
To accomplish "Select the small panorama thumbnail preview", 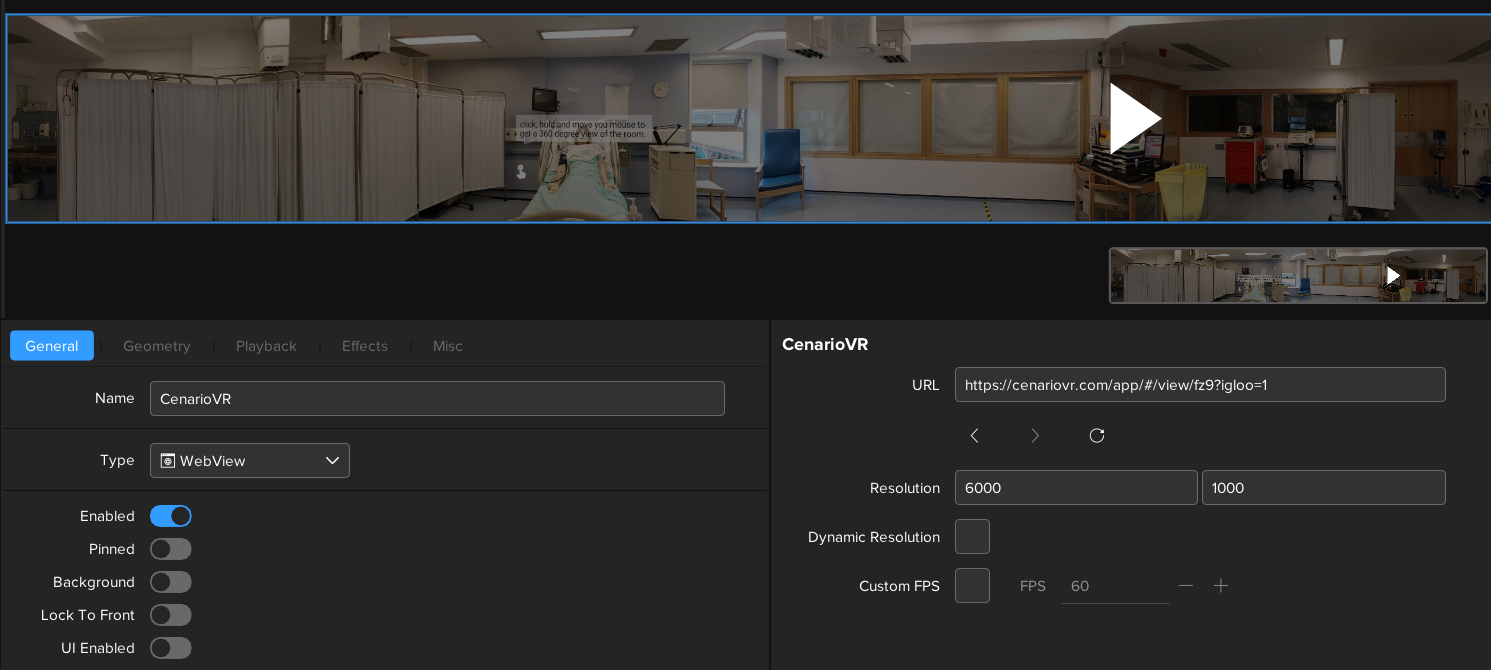I will click(1298, 275).
